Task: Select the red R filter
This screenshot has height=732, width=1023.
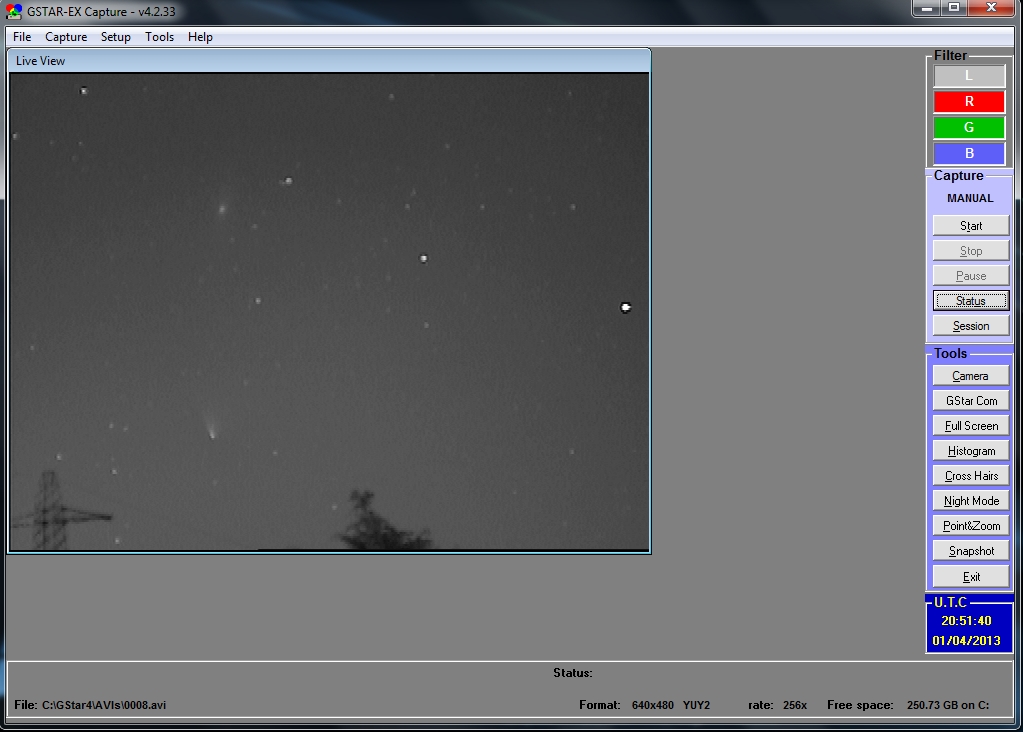Action: click(967, 101)
